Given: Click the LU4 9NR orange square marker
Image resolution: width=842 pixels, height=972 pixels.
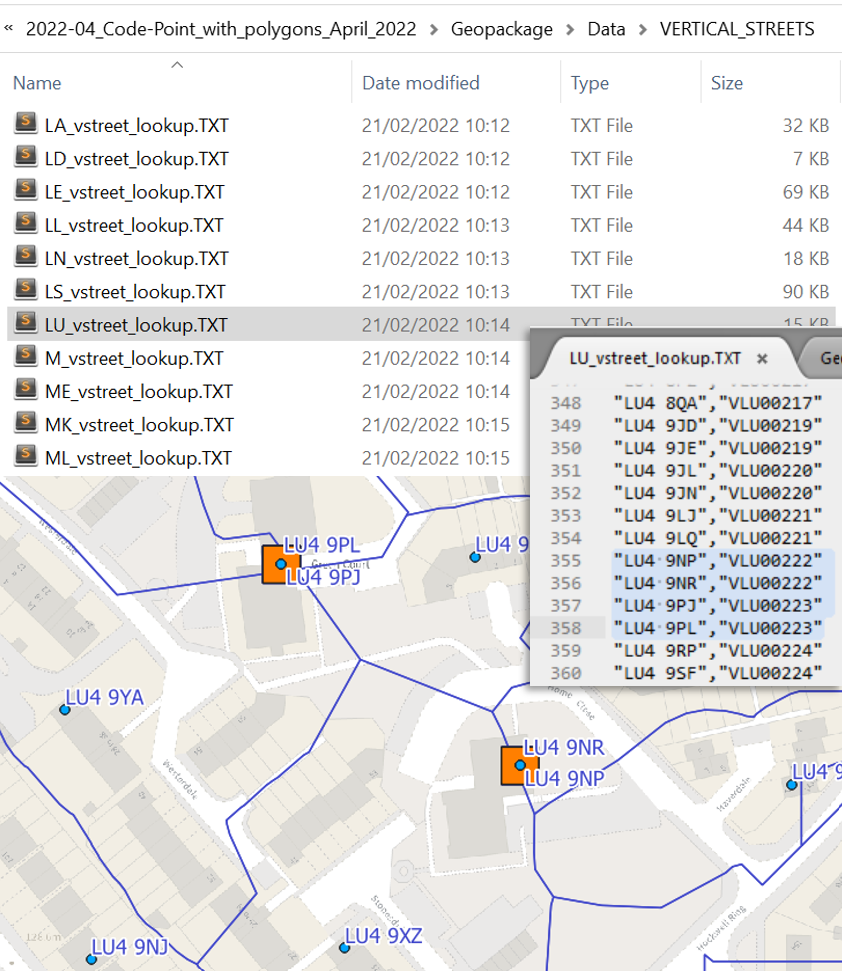Looking at the screenshot, I should (x=518, y=765).
